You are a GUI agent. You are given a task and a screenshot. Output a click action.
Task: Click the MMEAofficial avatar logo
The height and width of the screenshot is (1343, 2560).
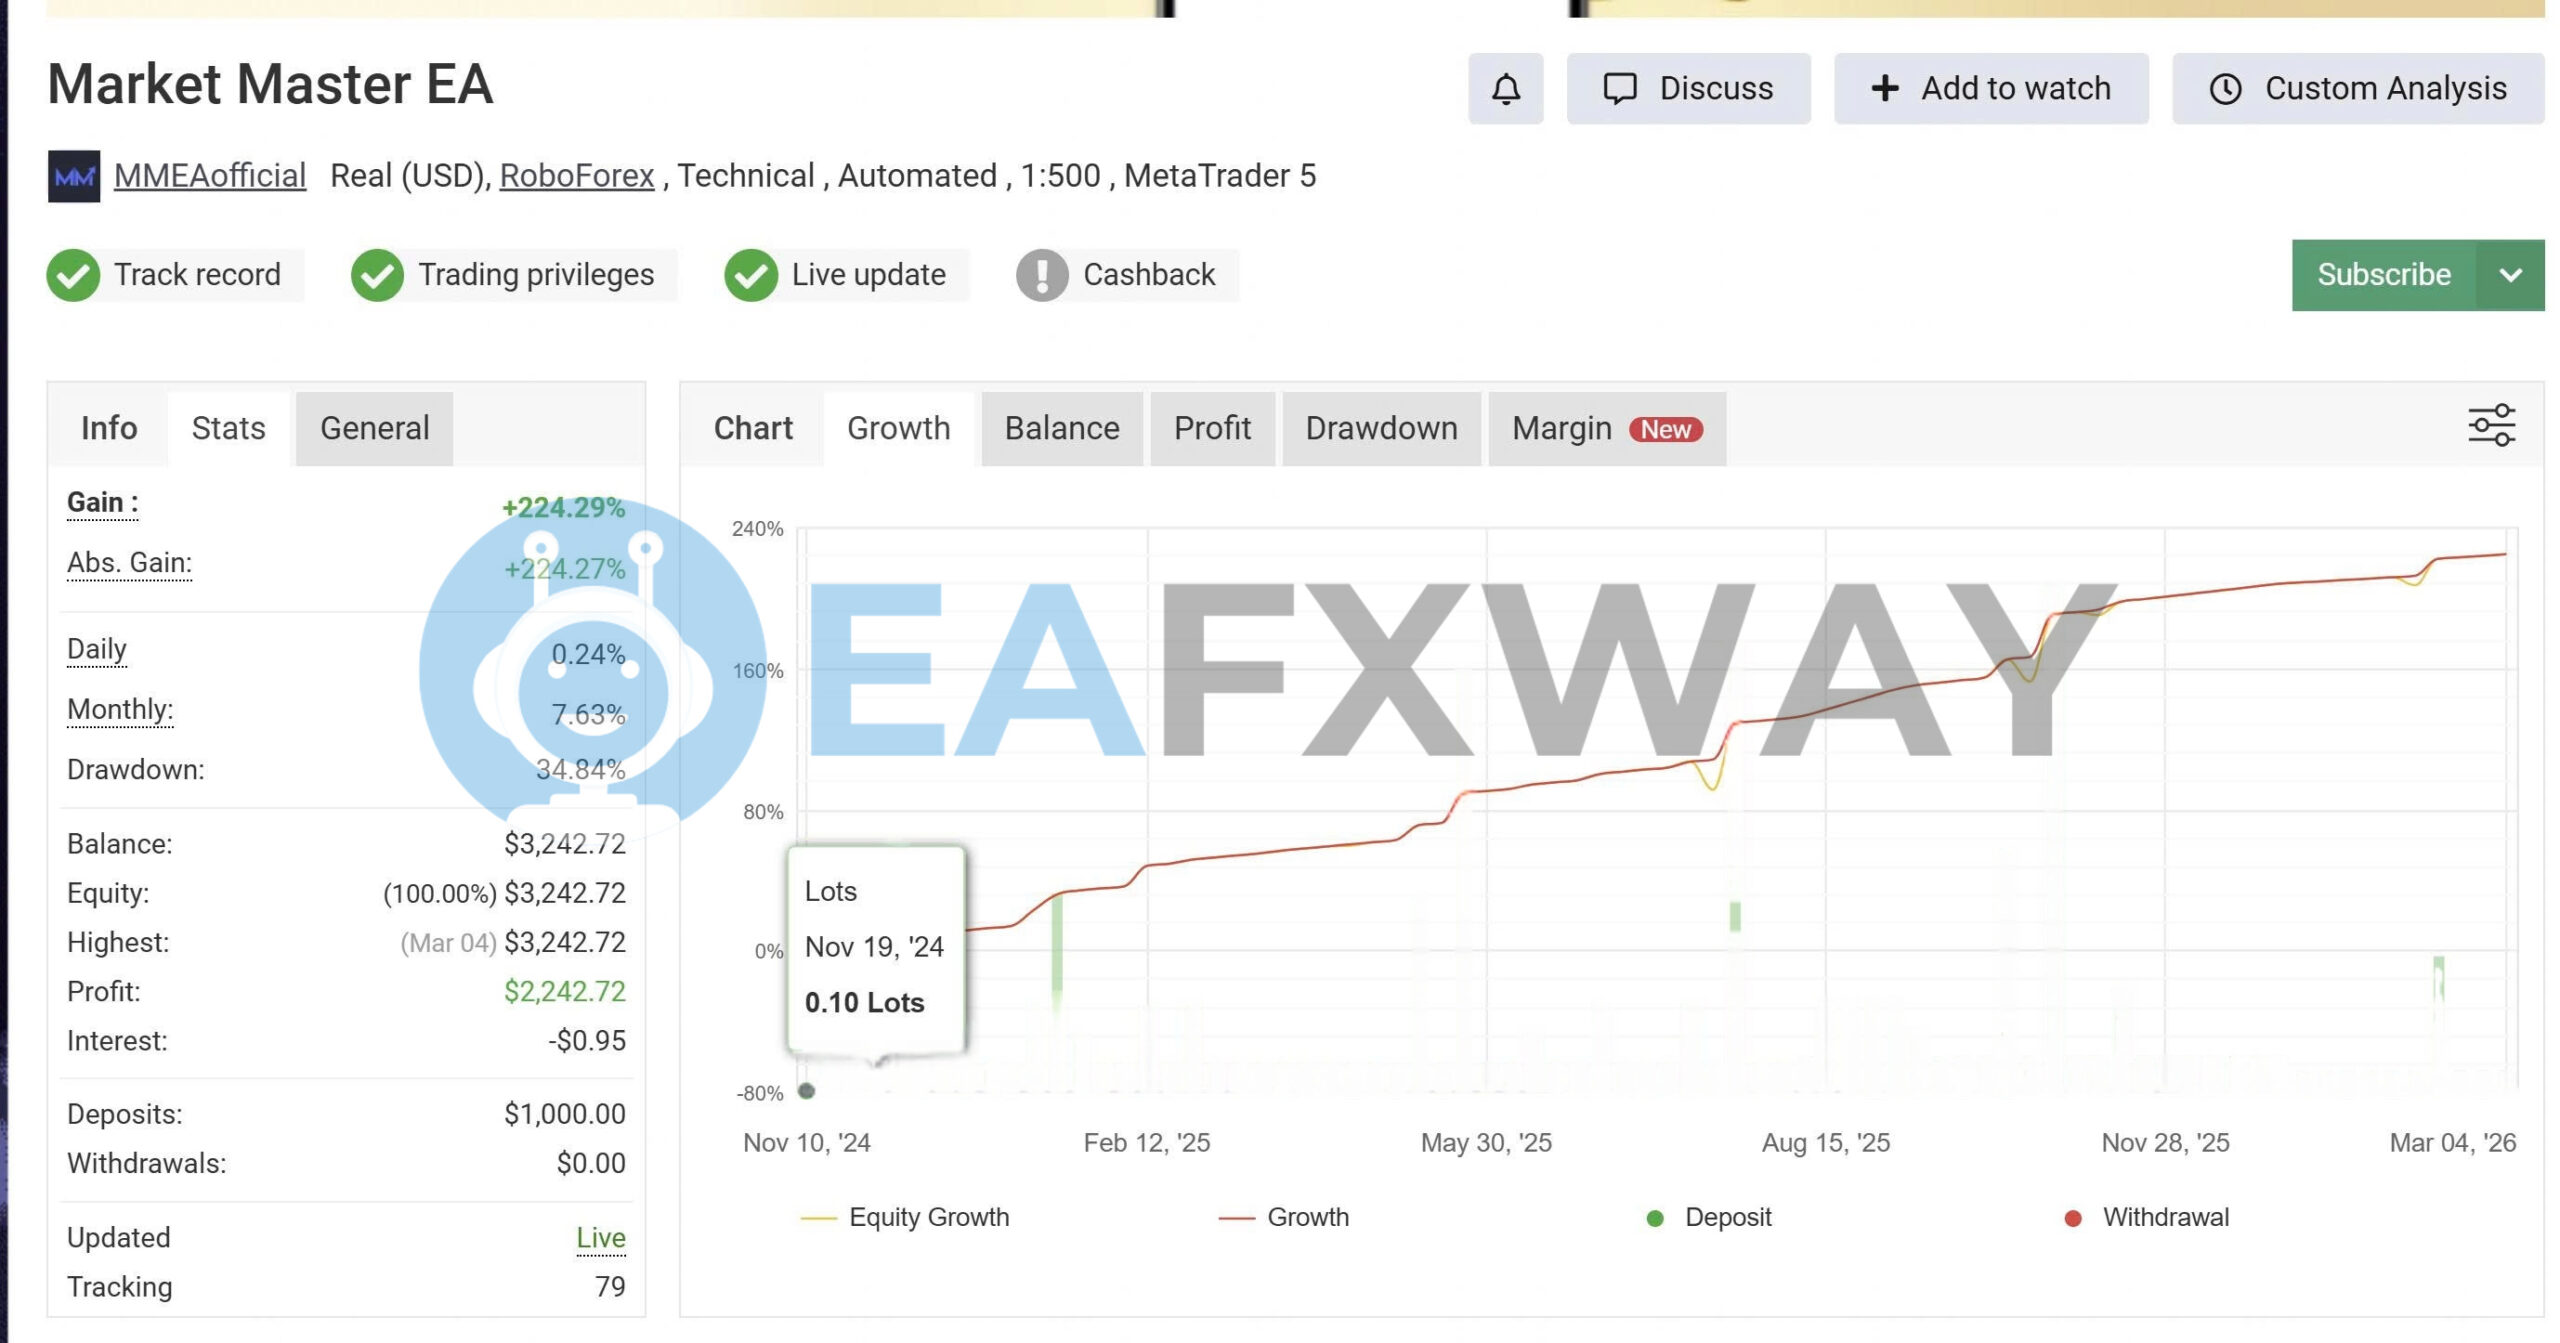74,176
